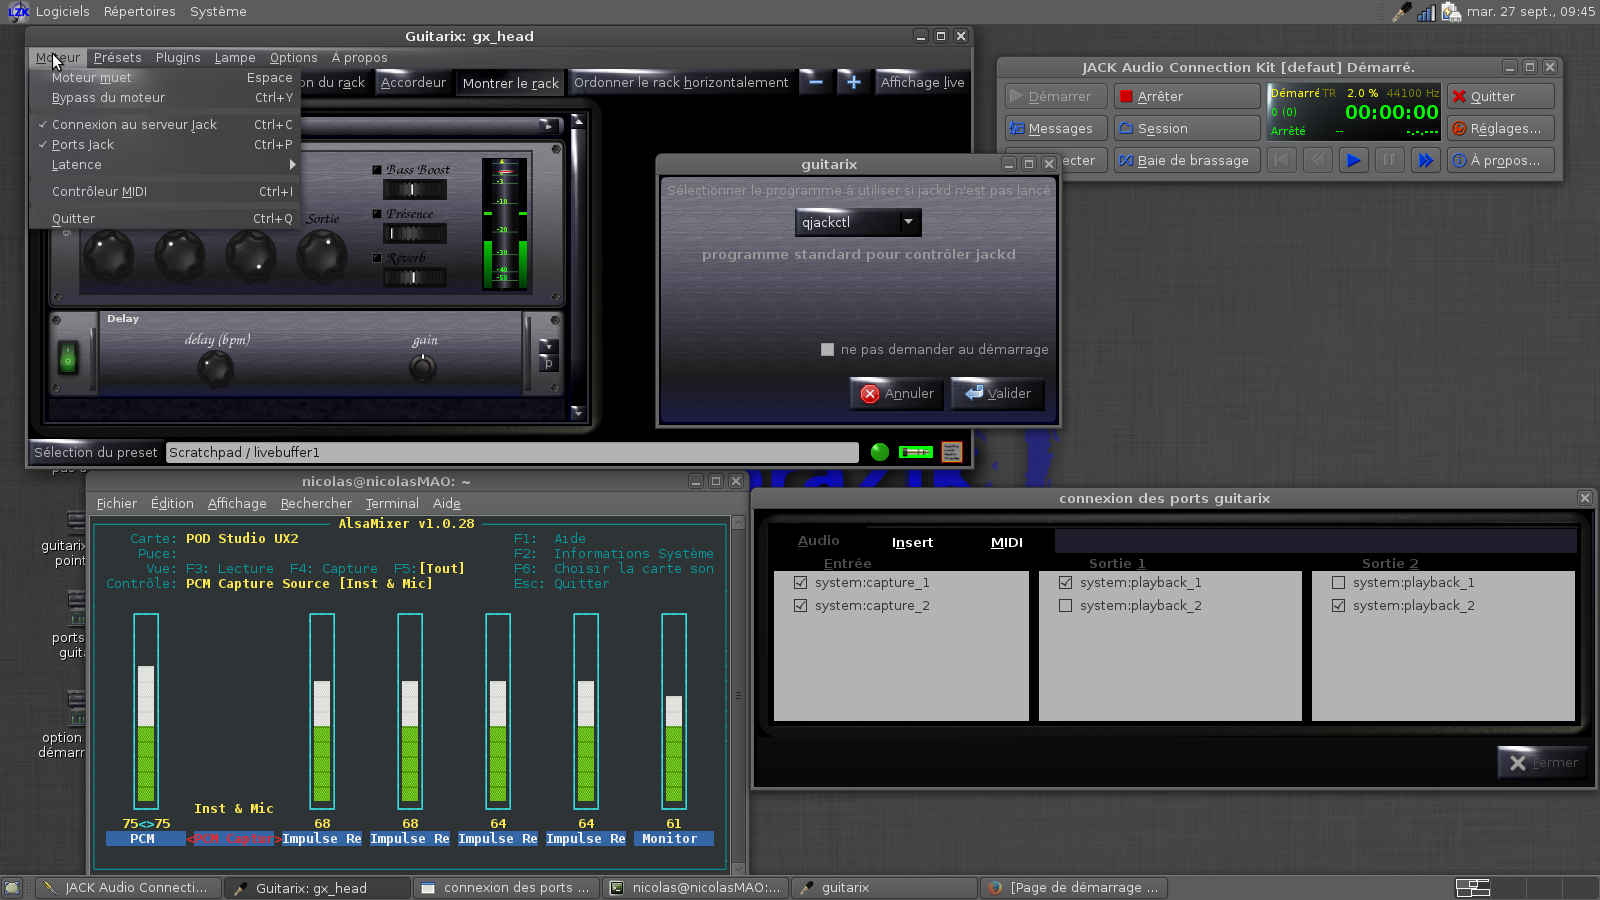Open the Plugins menu in Guitarix
1600x900 pixels.
pos(178,57)
